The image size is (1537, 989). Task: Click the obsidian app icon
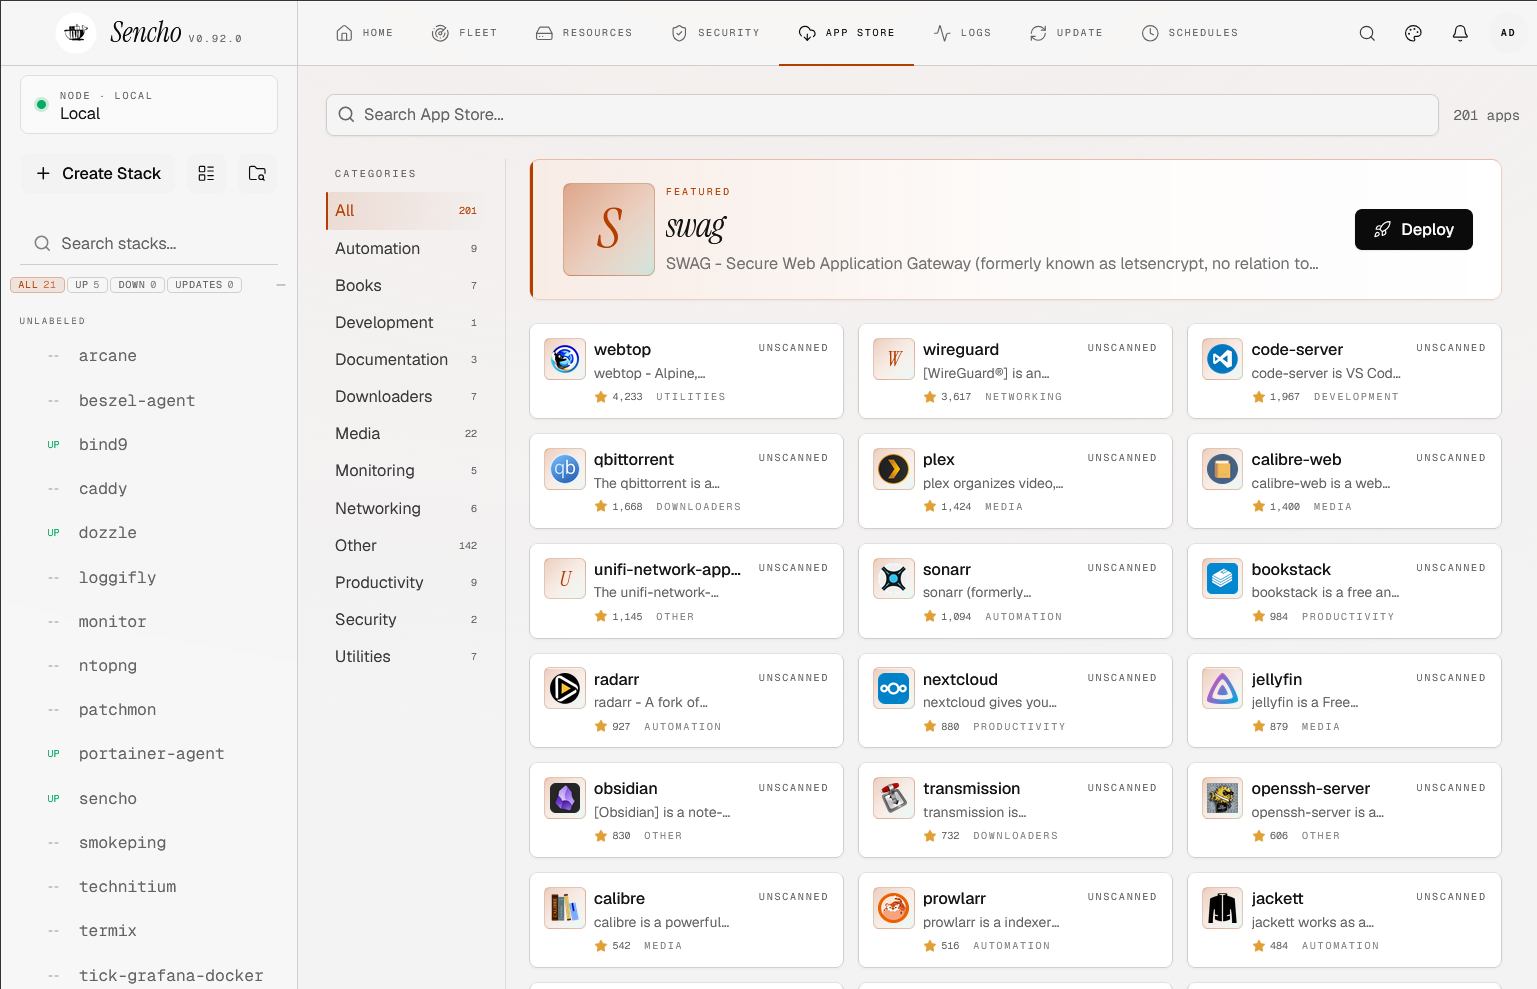(565, 797)
